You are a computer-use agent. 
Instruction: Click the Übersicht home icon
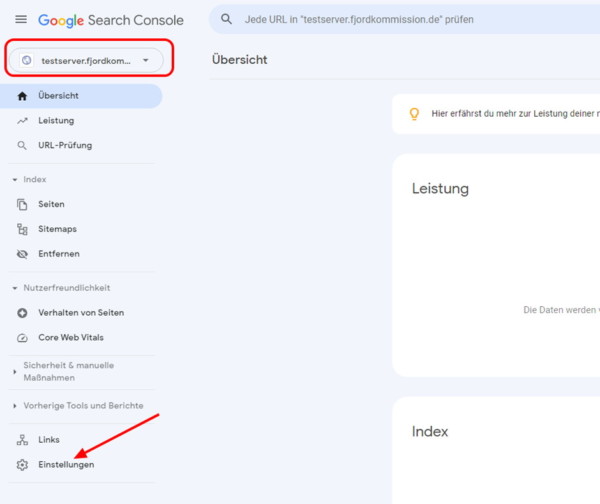point(22,96)
